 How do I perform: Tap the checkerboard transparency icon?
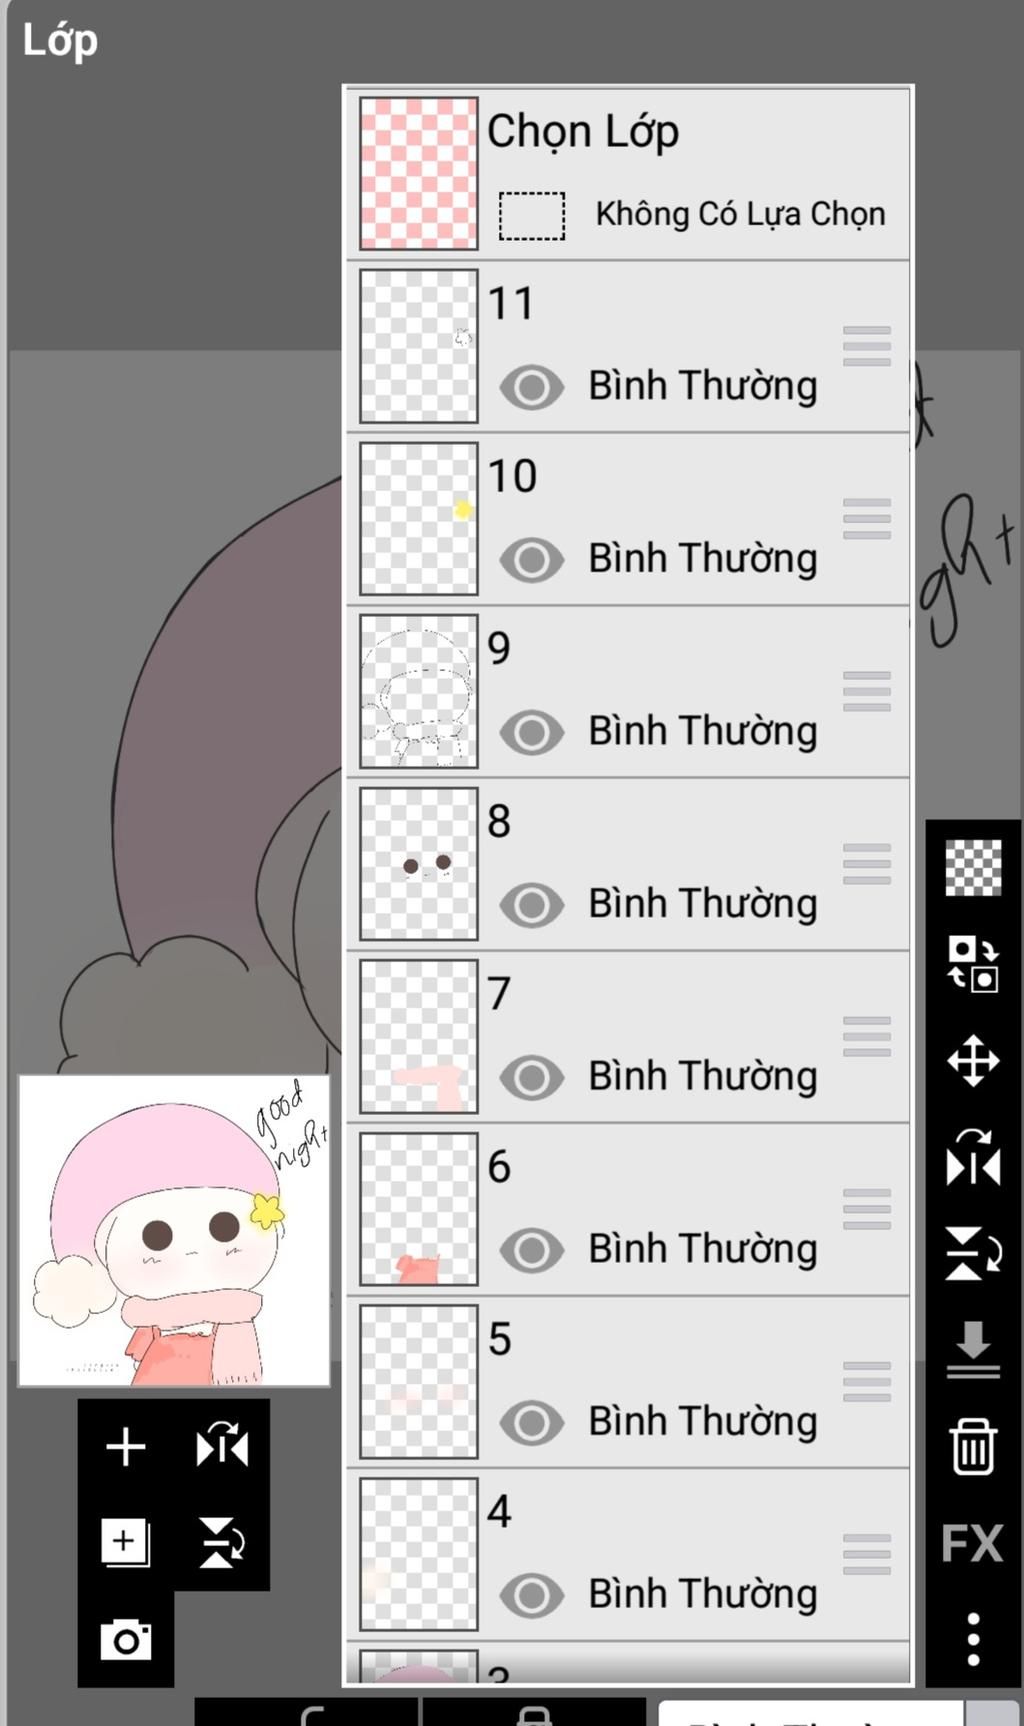[x=973, y=867]
